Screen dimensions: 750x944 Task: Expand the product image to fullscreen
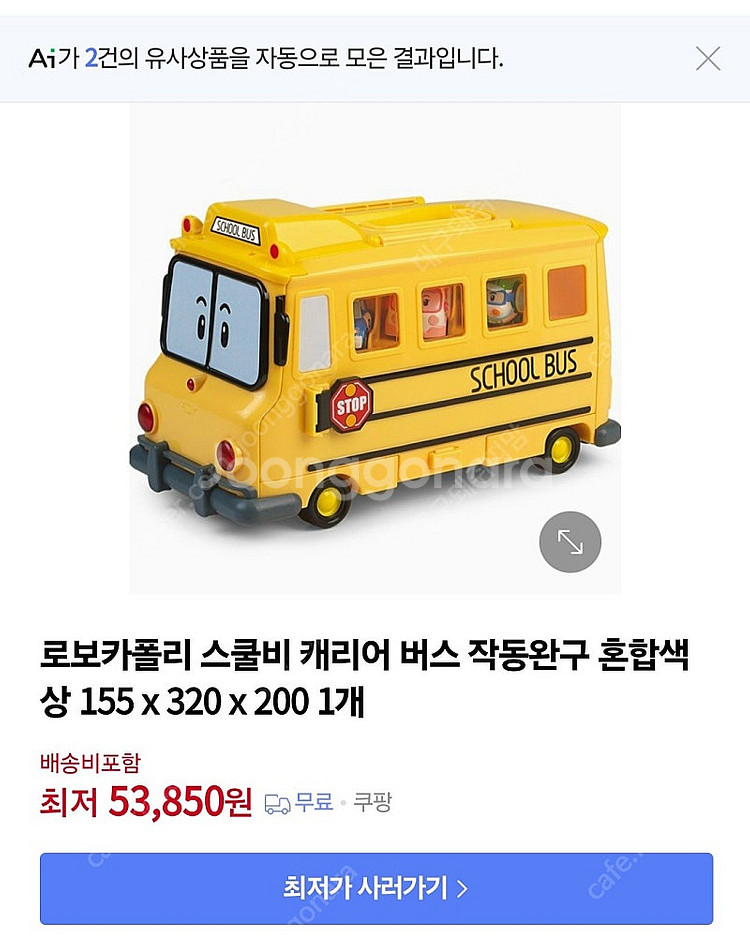tap(569, 542)
